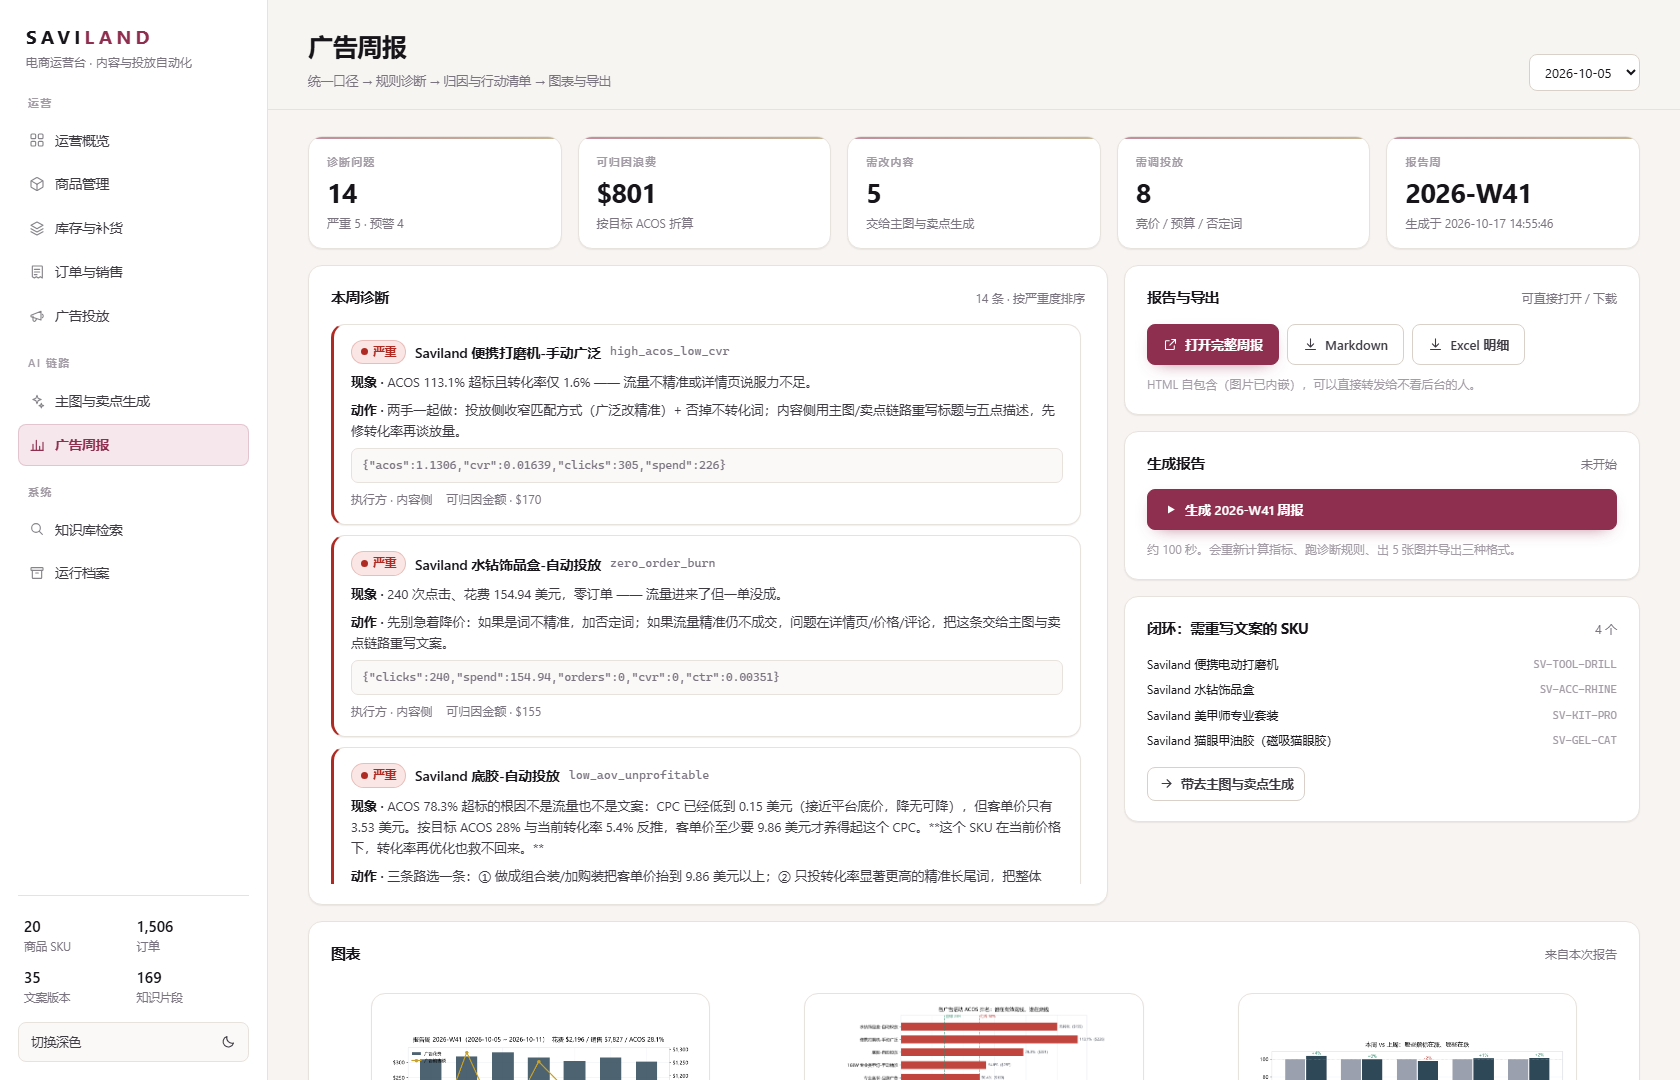Click the Saviland 便携打磨机-手动广泛 diagnosis title
The image size is (1680, 1080).
pyautogui.click(x=508, y=353)
